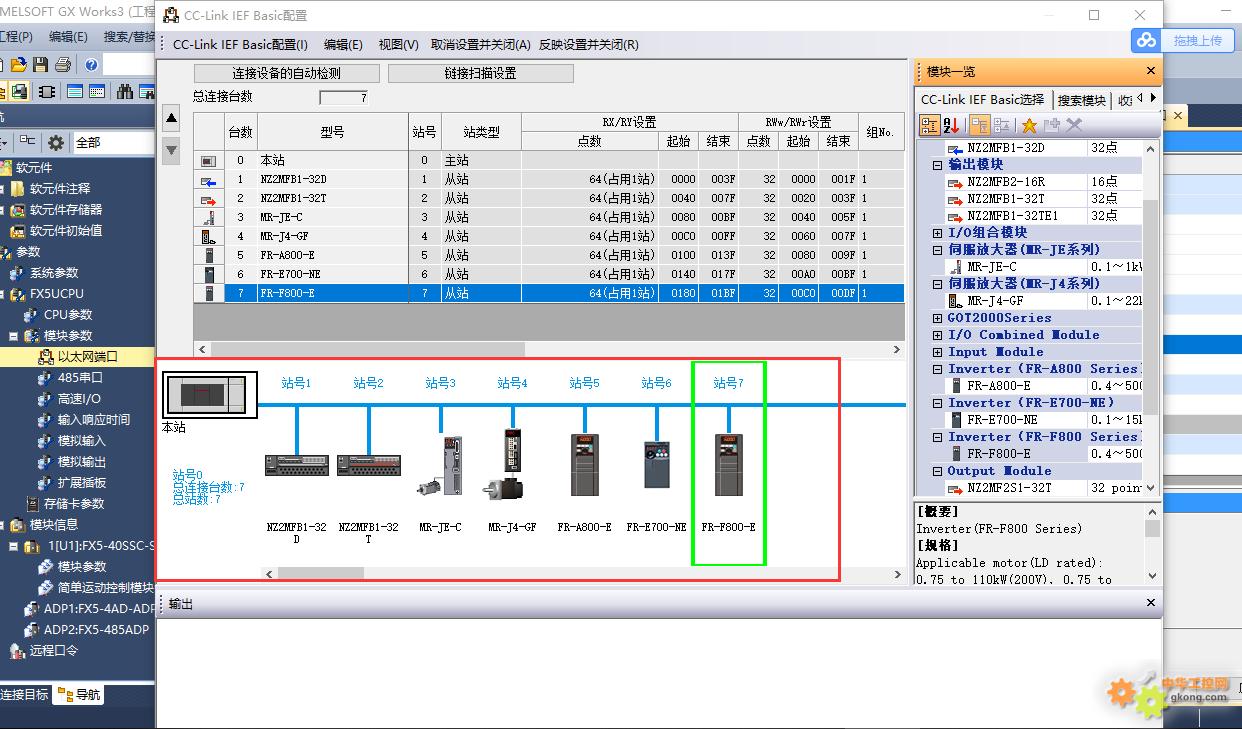Image resolution: width=1242 pixels, height=729 pixels.
Task: Click the tree view toggle icon beside gear
Action: tap(28, 142)
